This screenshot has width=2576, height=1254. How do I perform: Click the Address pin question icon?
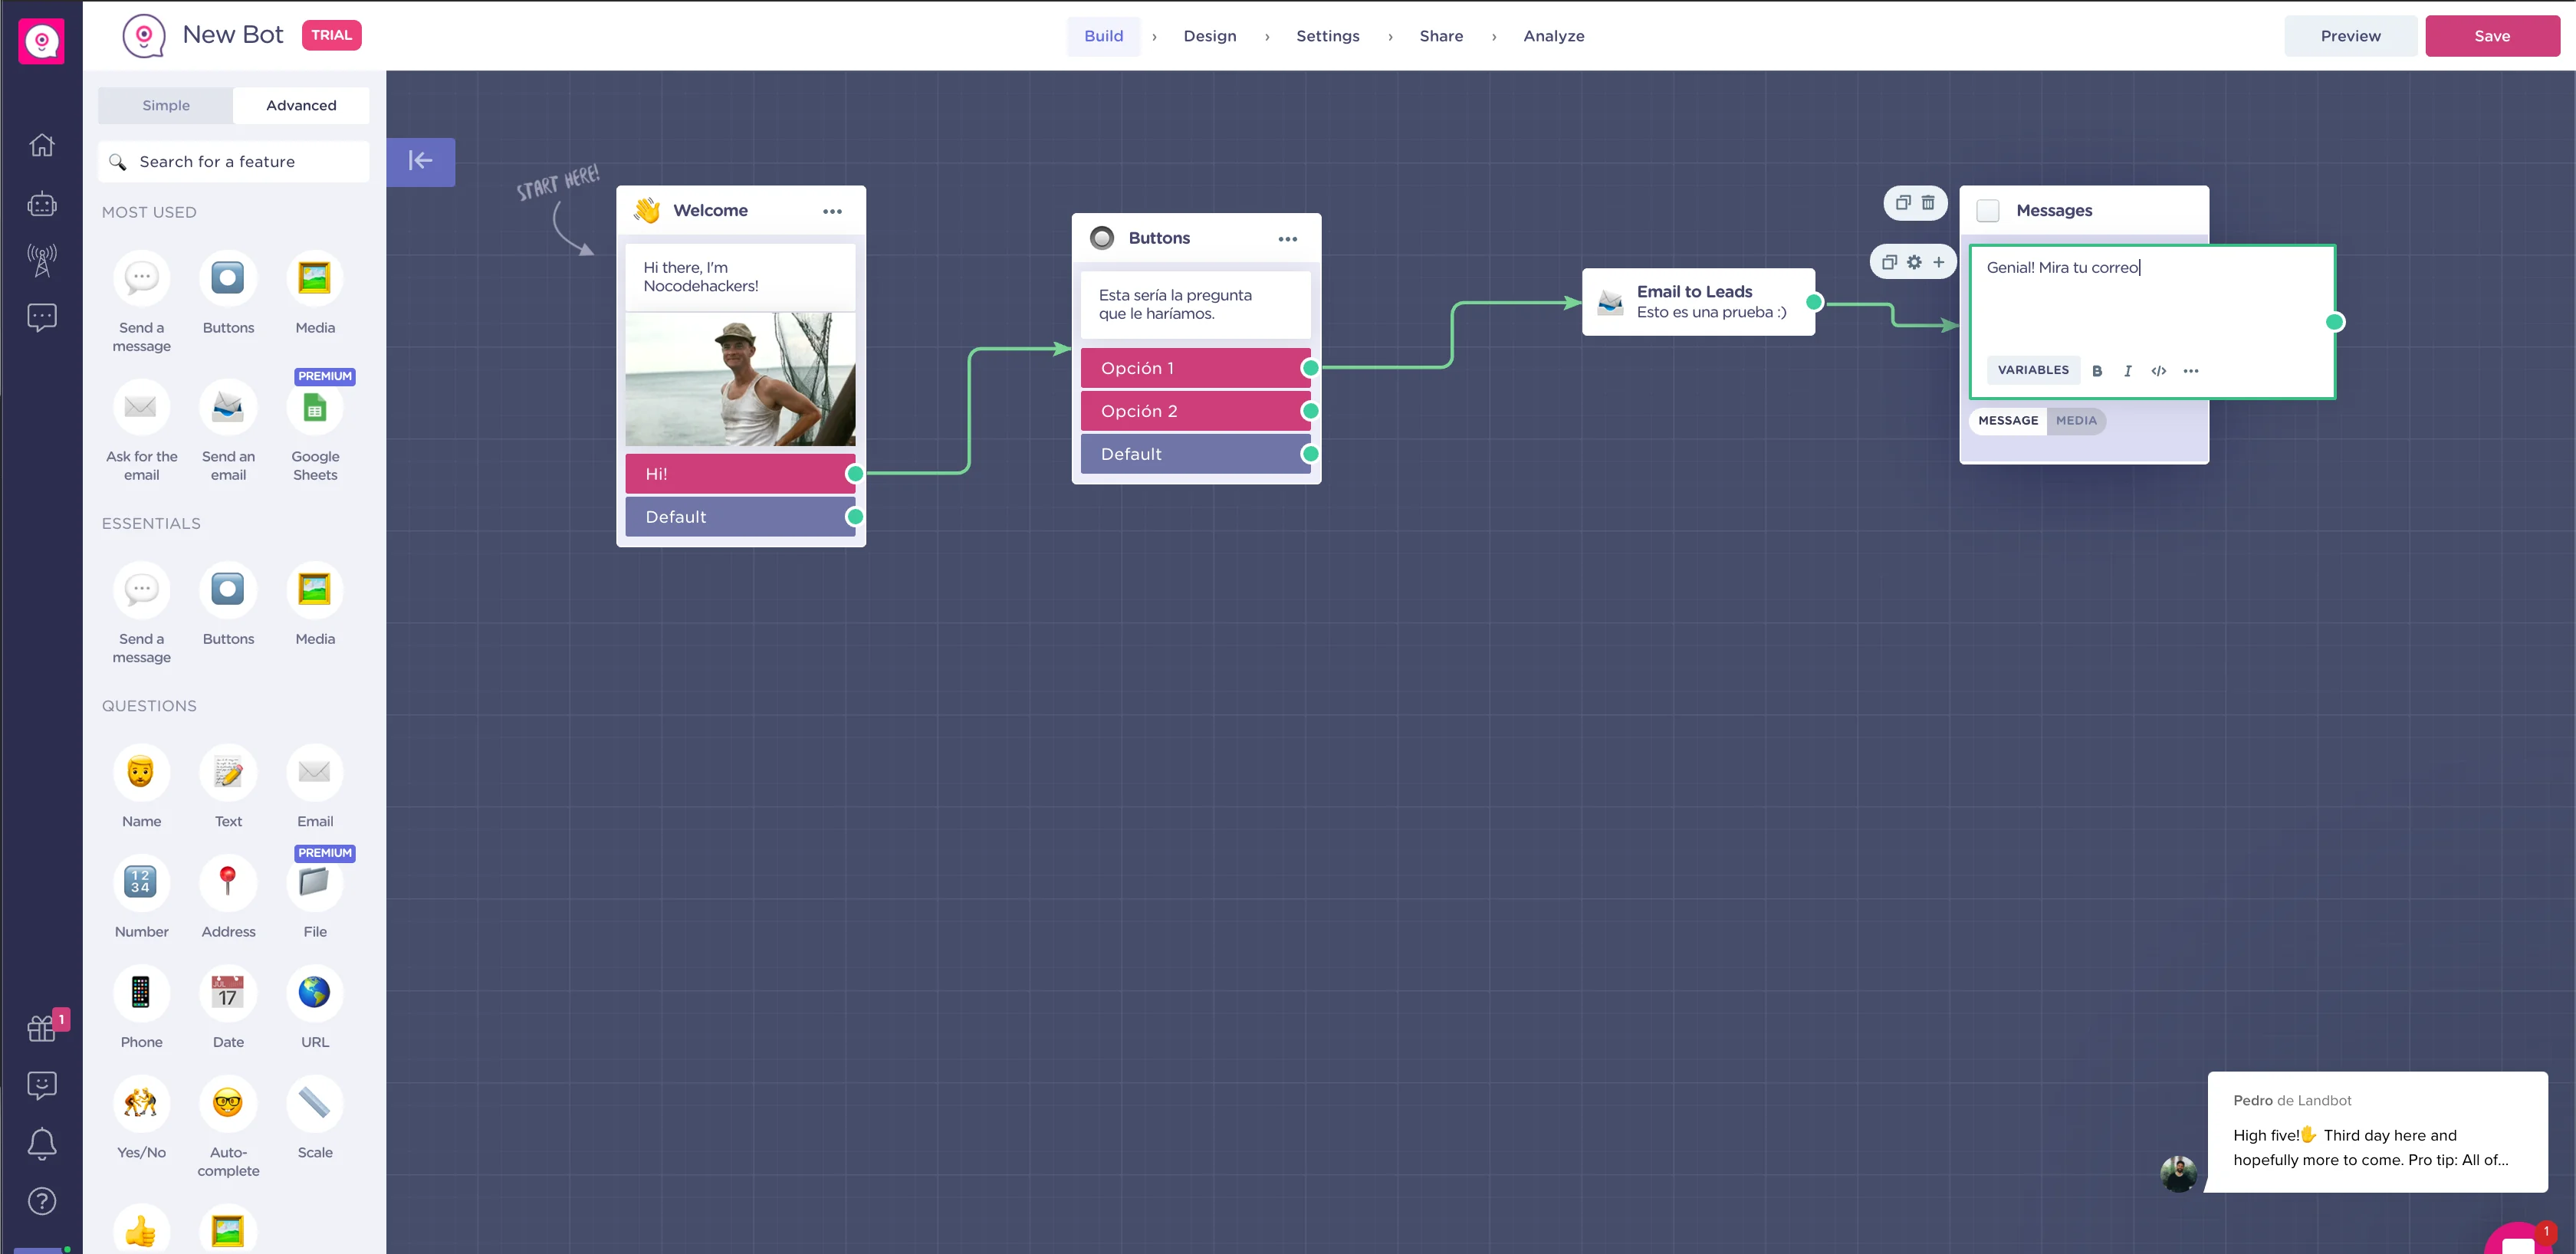[228, 882]
